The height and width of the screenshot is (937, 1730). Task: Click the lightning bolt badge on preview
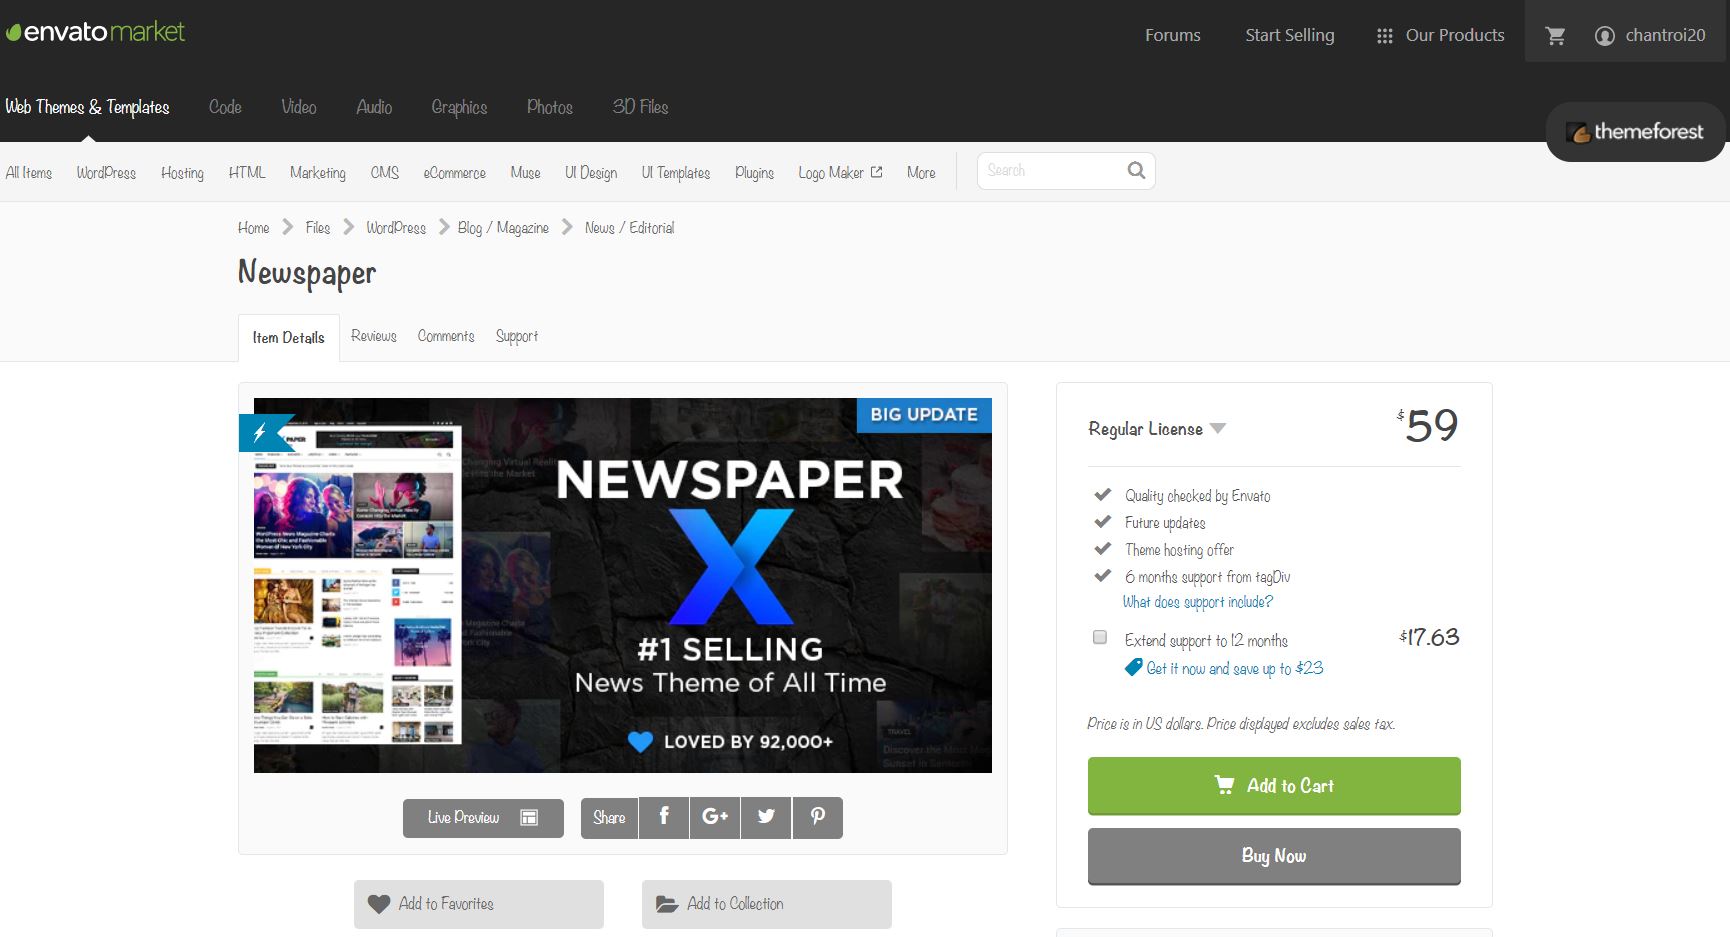coord(260,433)
